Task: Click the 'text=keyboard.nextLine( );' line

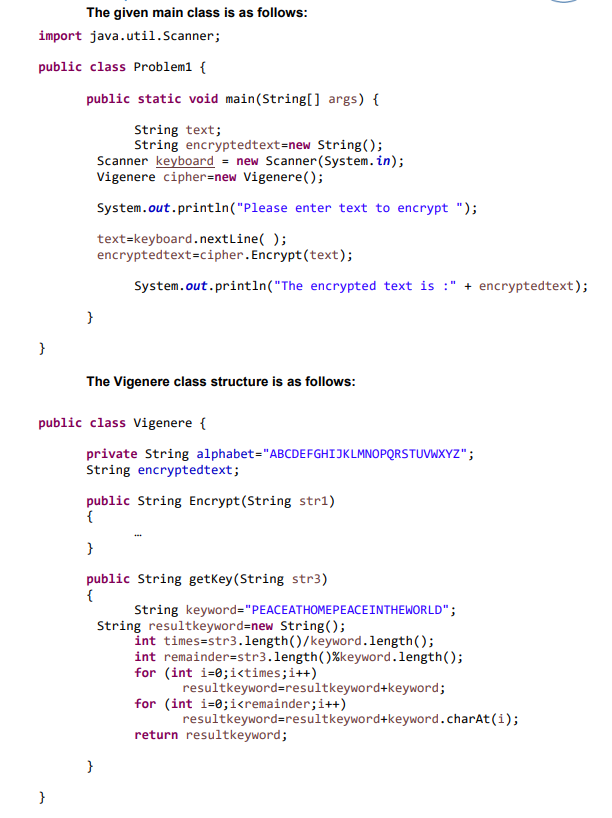Action: [x=191, y=239]
